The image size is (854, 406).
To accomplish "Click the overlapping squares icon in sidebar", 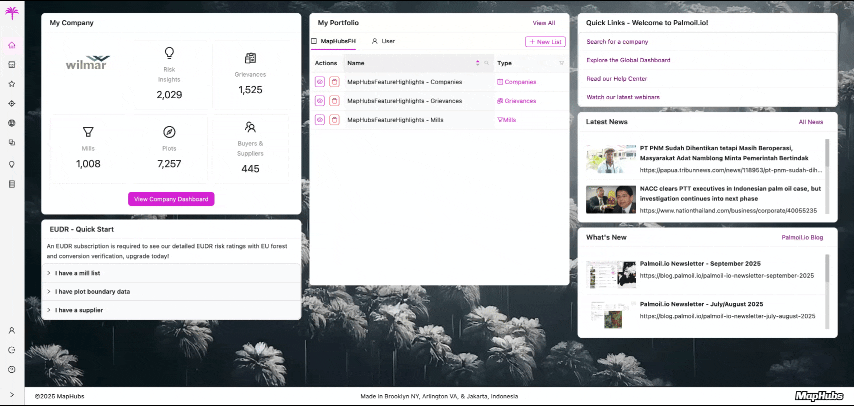I will (x=12, y=142).
